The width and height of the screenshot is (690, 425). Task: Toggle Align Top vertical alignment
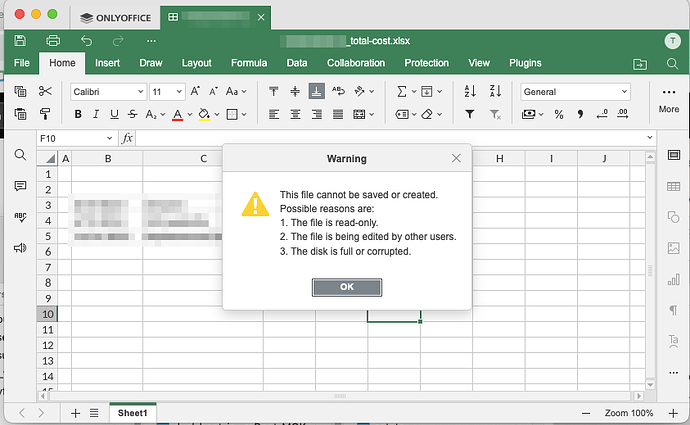coord(273,92)
